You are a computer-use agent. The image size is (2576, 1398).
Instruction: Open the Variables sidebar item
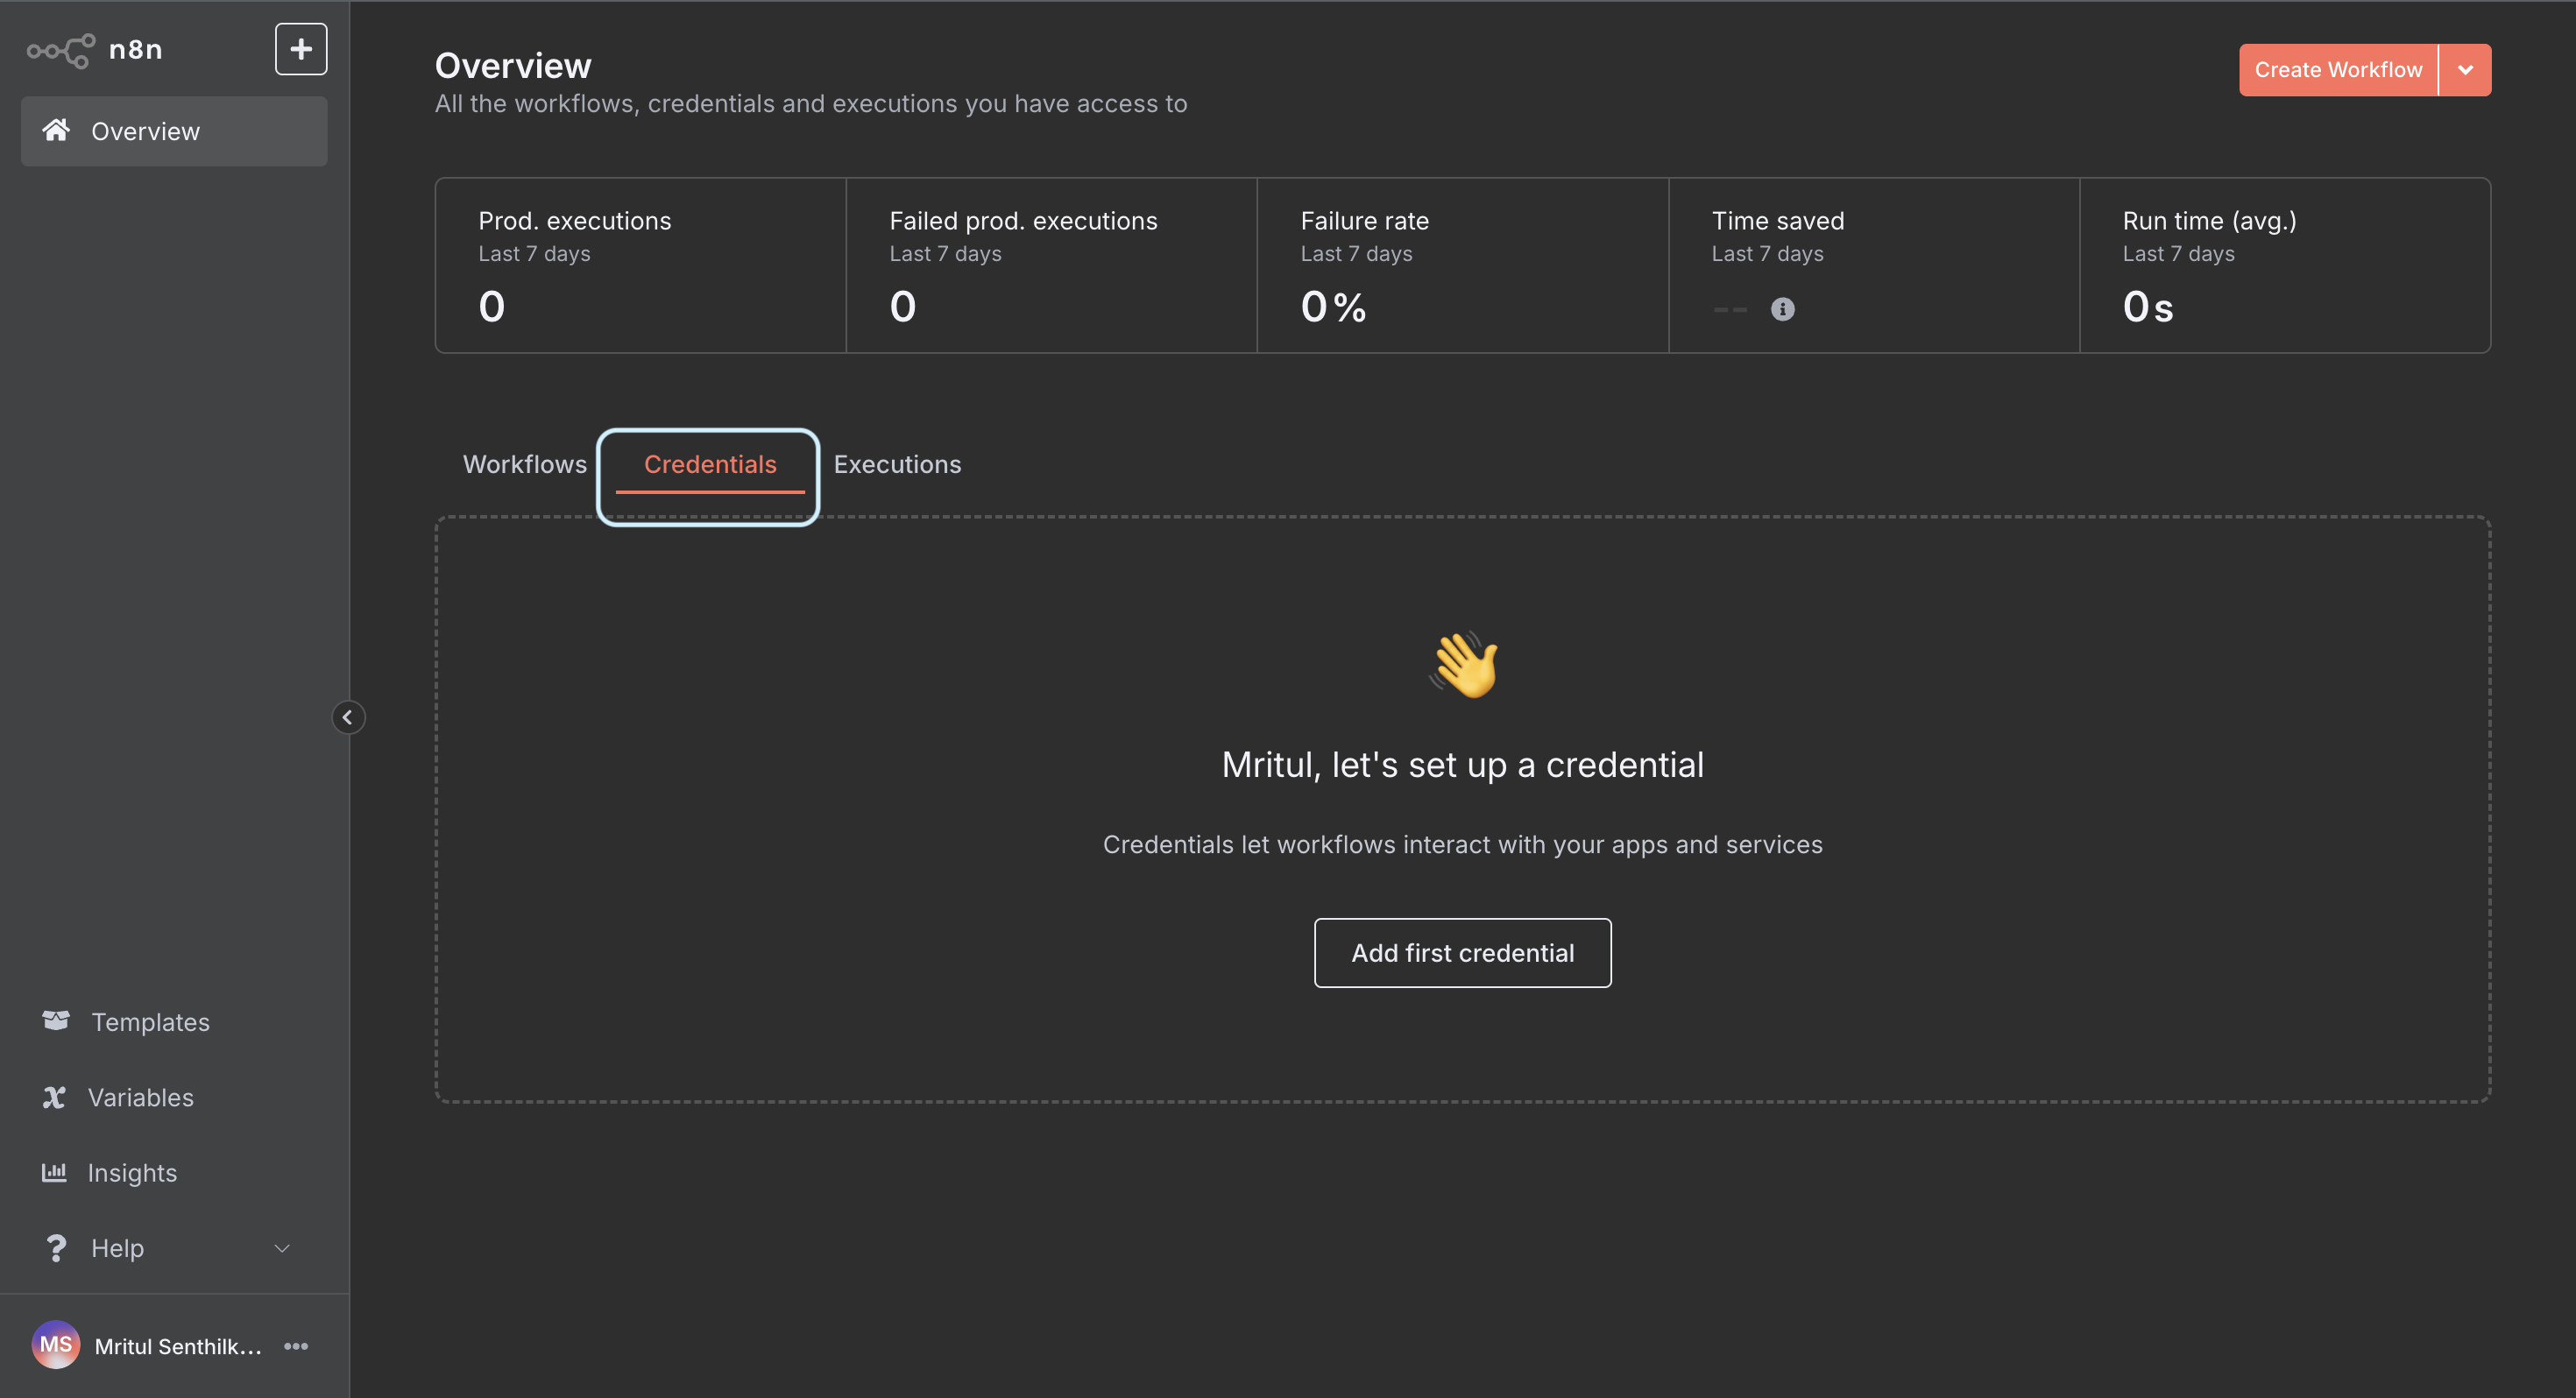pyautogui.click(x=140, y=1097)
